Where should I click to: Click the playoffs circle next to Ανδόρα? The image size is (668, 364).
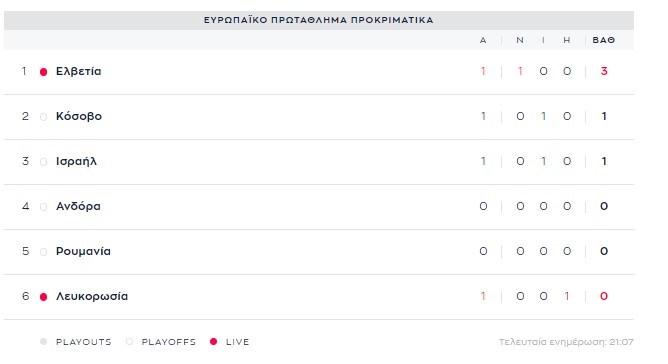click(x=43, y=207)
